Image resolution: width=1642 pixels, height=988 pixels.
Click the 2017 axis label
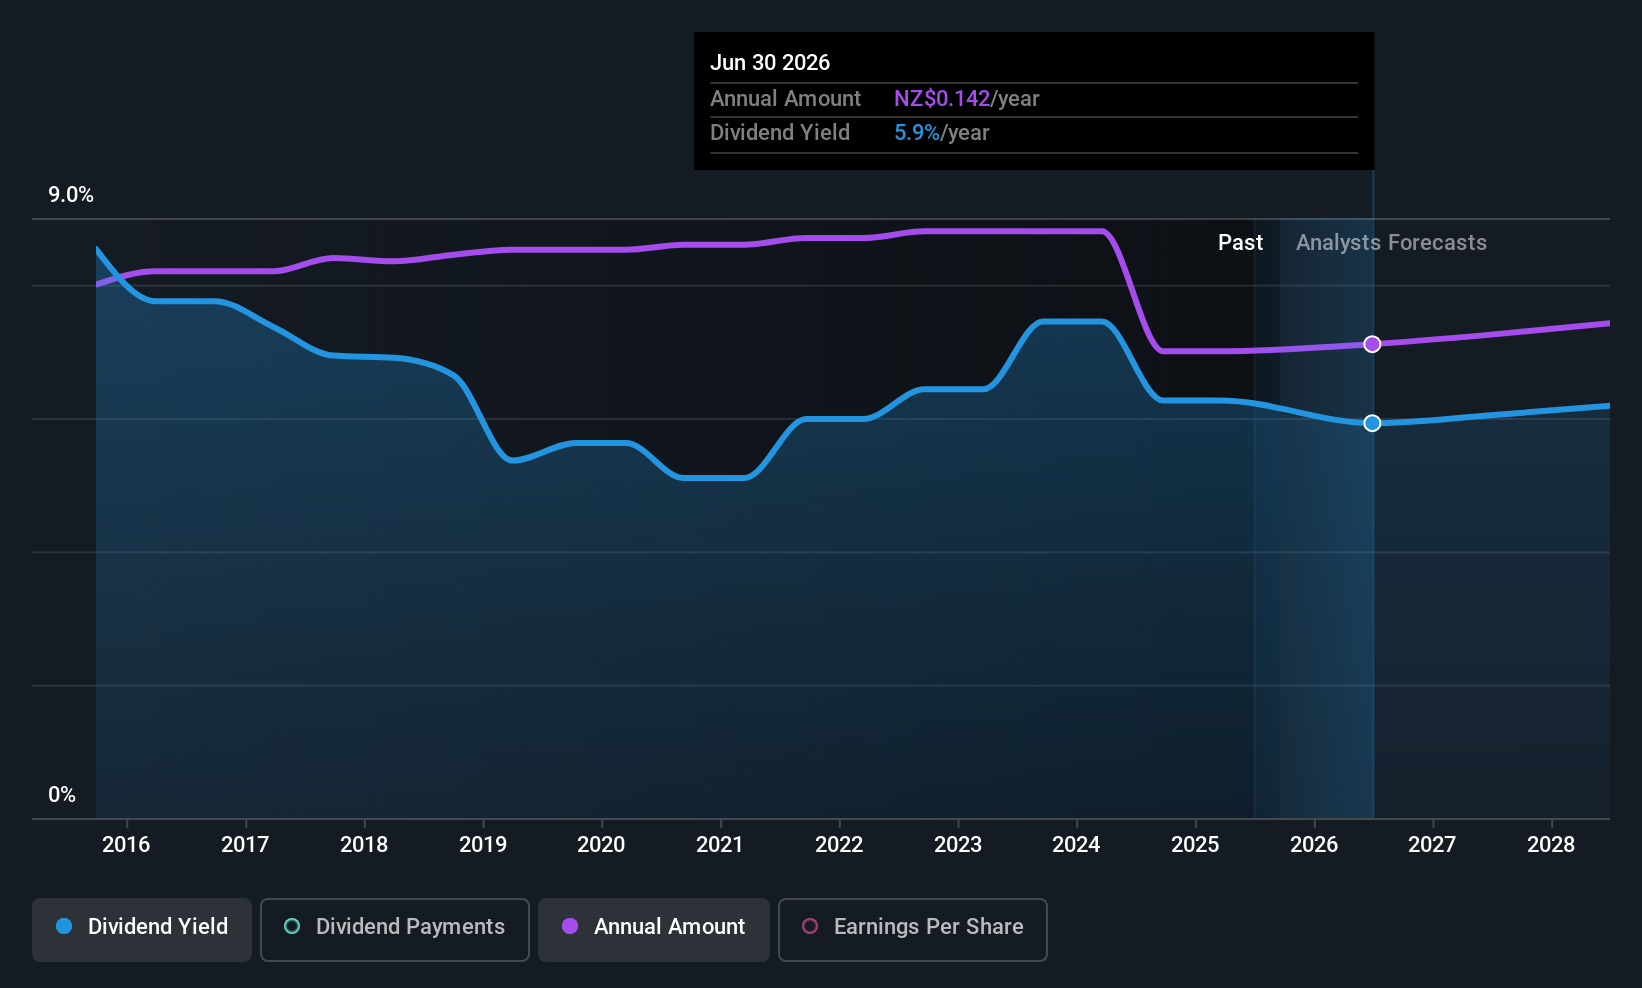[x=245, y=845]
